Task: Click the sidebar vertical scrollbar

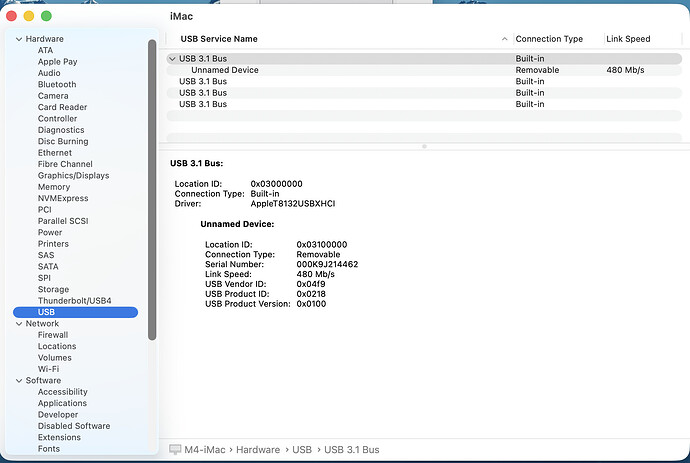Action: coord(152,190)
